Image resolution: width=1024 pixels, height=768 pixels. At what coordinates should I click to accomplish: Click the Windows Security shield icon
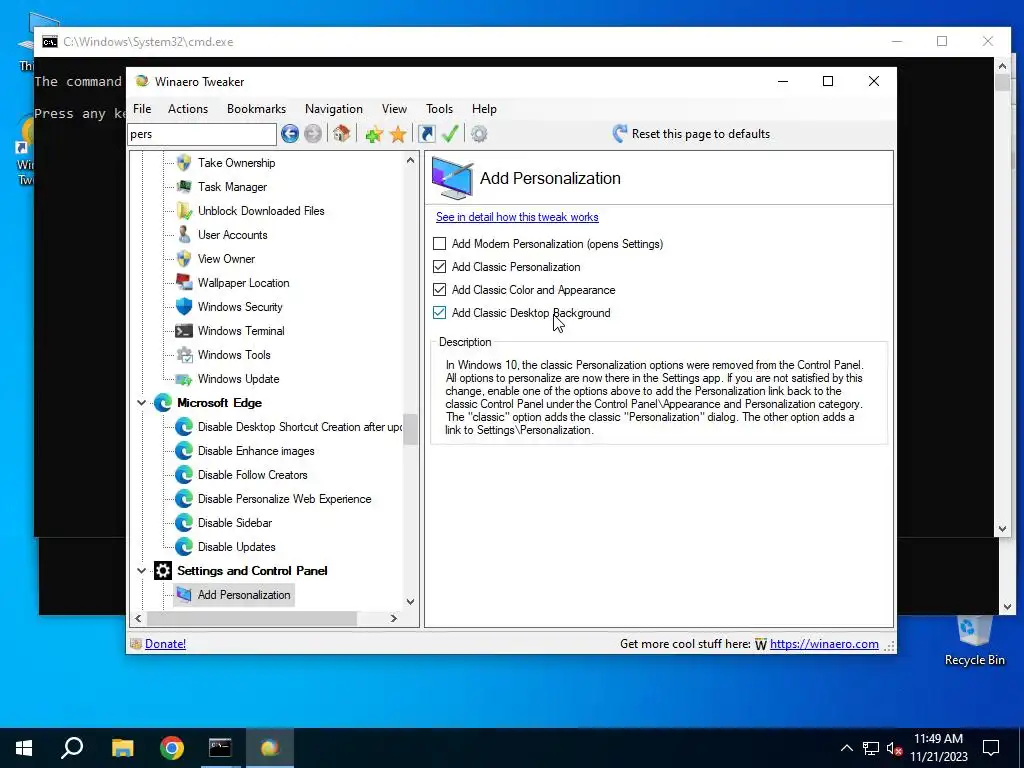[184, 307]
